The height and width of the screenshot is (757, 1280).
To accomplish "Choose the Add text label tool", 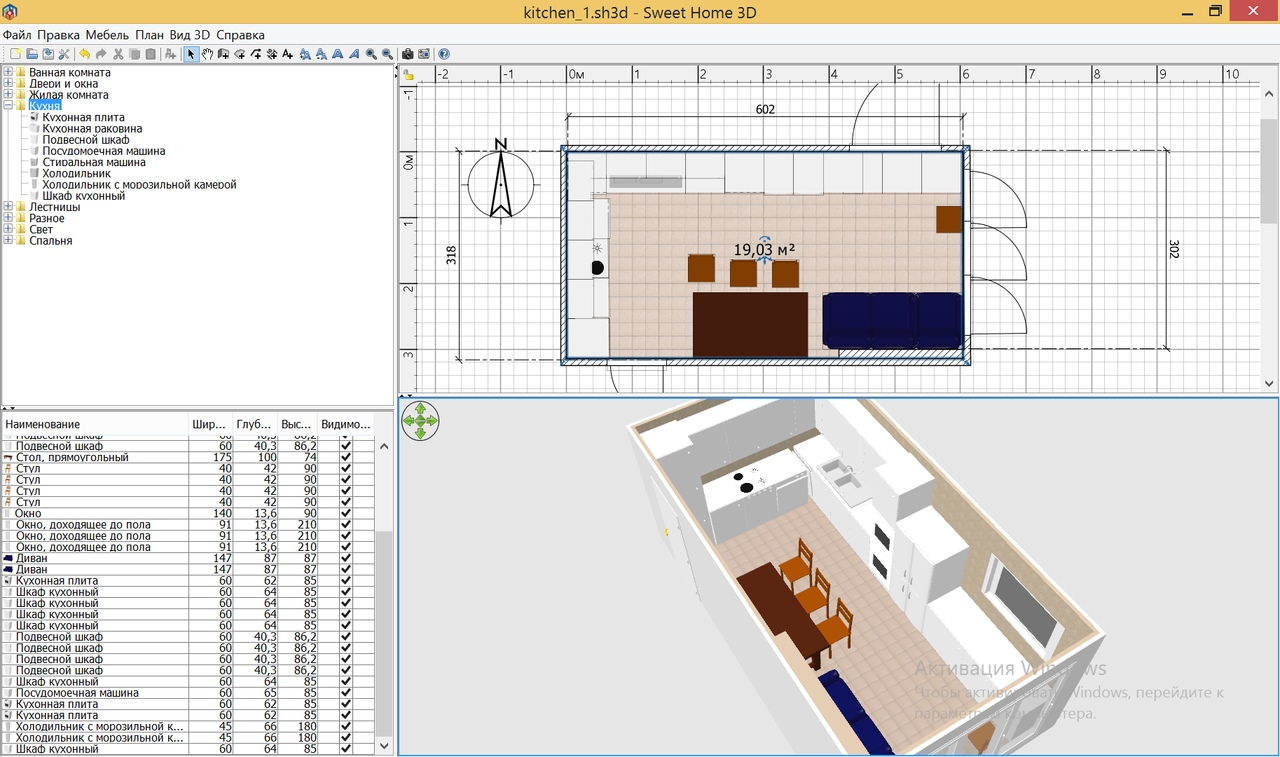I will click(x=288, y=54).
